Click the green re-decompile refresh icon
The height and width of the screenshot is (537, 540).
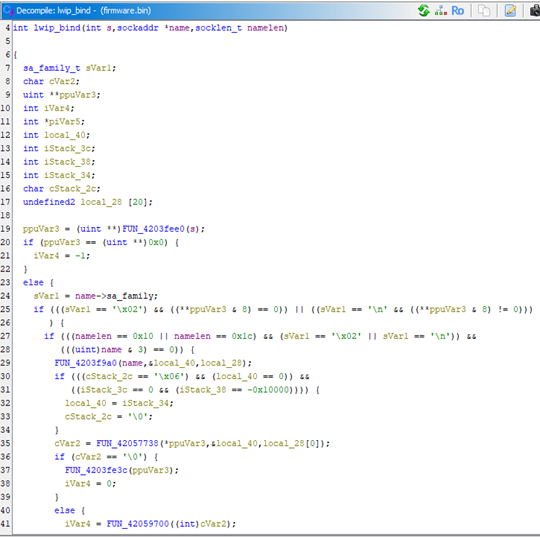coord(424,11)
